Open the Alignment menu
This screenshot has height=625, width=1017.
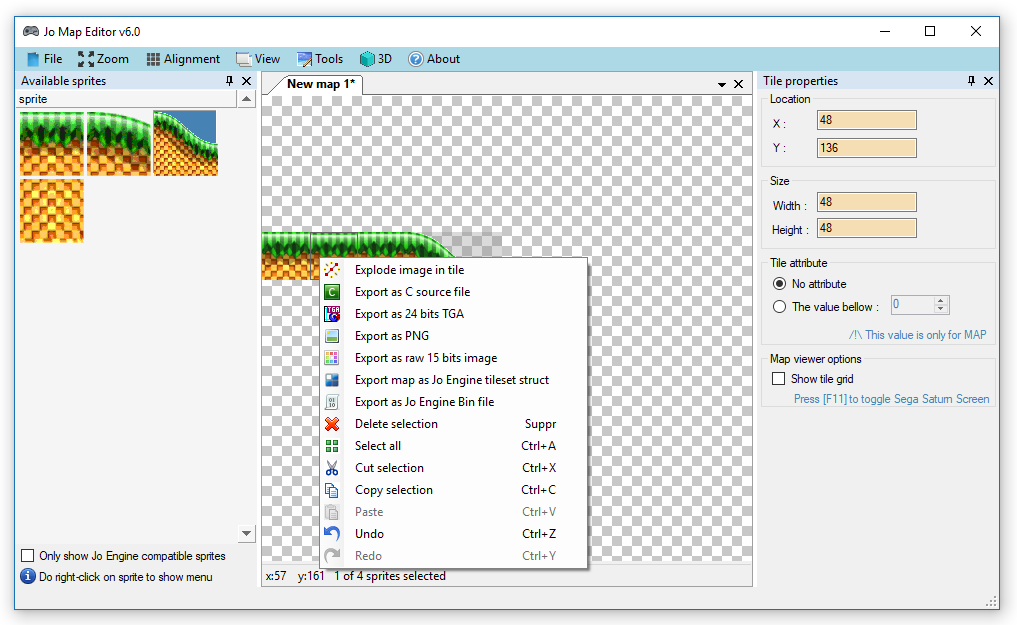tap(184, 59)
